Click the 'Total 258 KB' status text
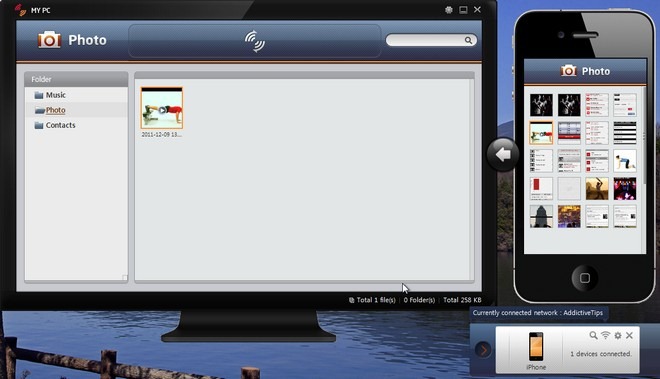Screen dimensions: 660x379 (x=462, y=300)
